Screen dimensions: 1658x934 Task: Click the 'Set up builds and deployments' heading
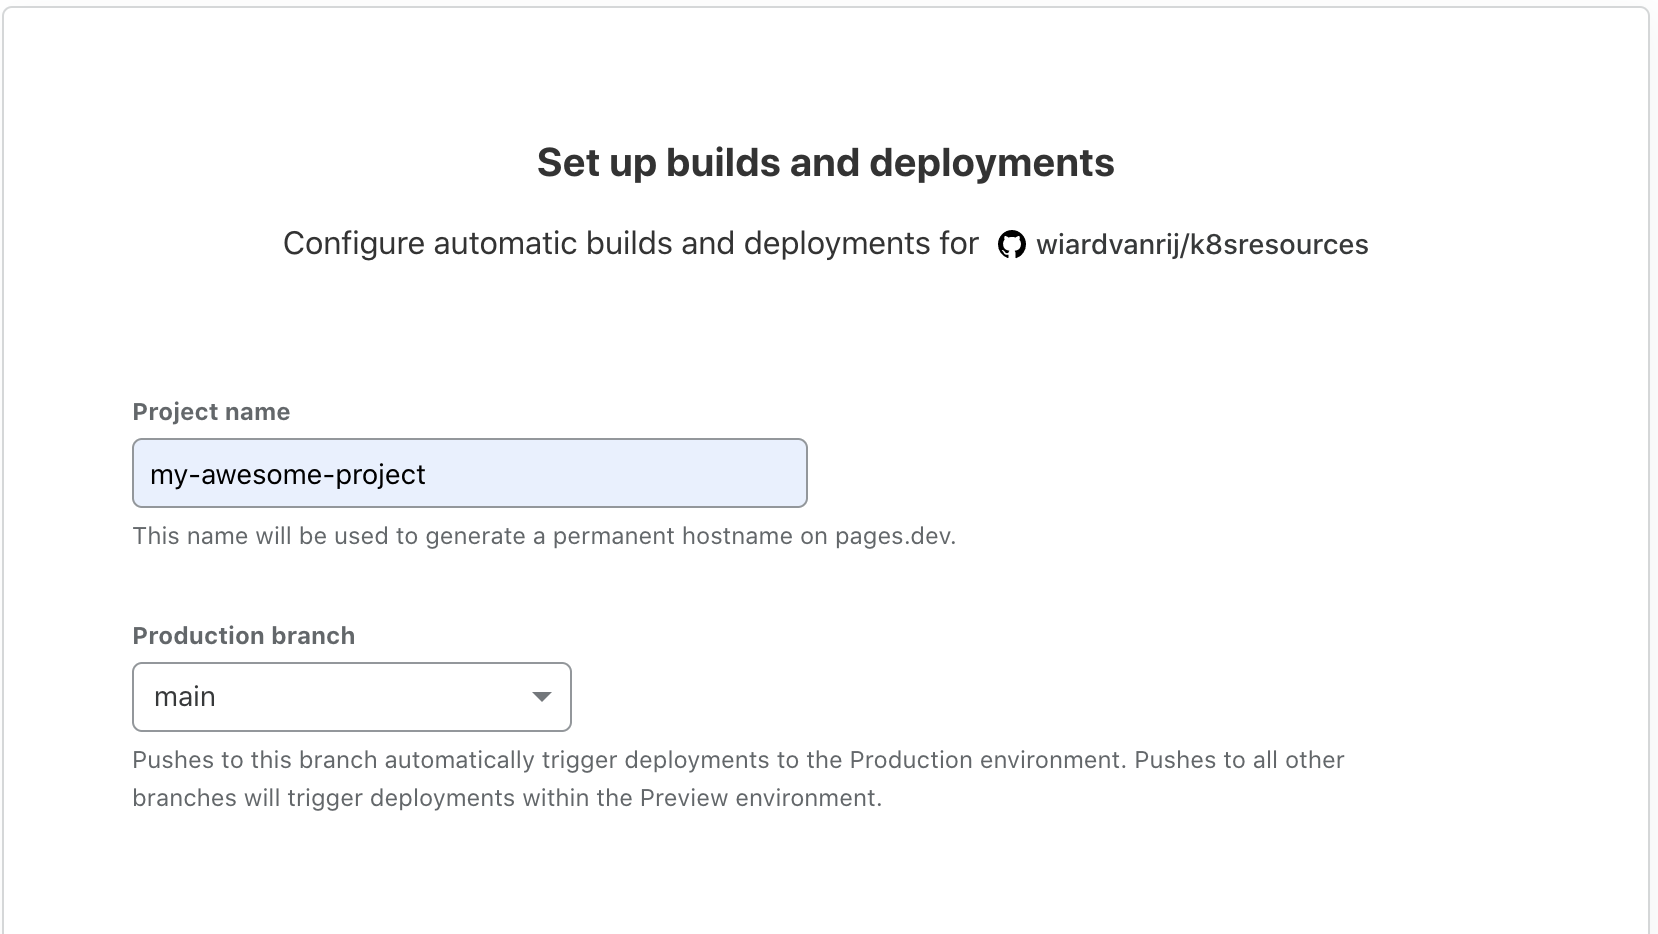(x=826, y=162)
